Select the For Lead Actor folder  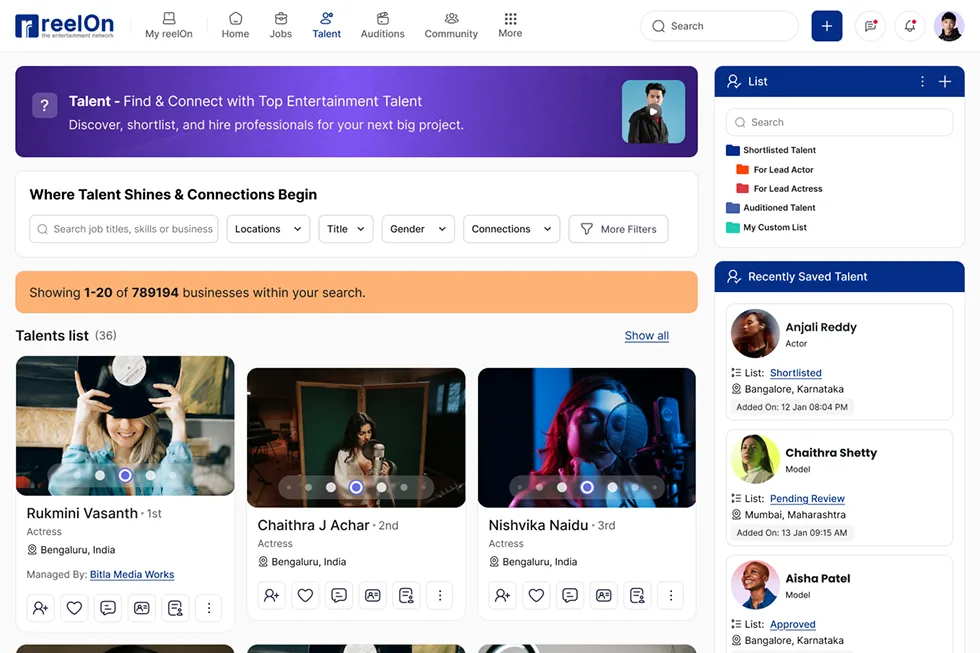point(783,170)
